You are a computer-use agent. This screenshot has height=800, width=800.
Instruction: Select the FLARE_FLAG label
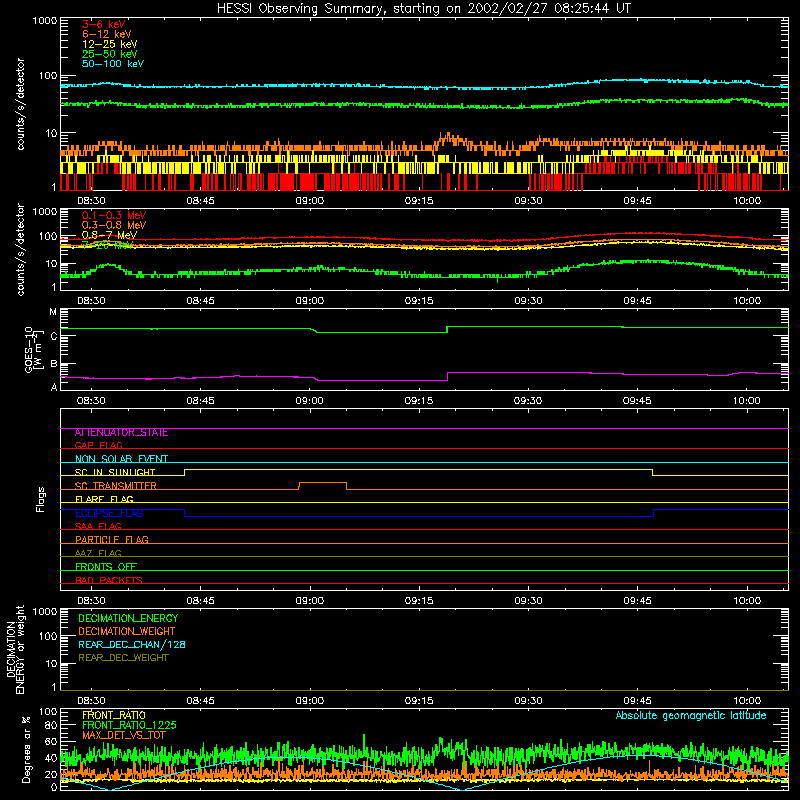coord(104,499)
